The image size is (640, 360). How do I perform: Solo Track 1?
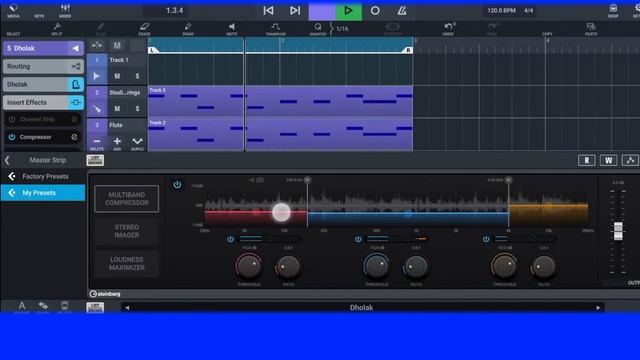click(x=137, y=76)
